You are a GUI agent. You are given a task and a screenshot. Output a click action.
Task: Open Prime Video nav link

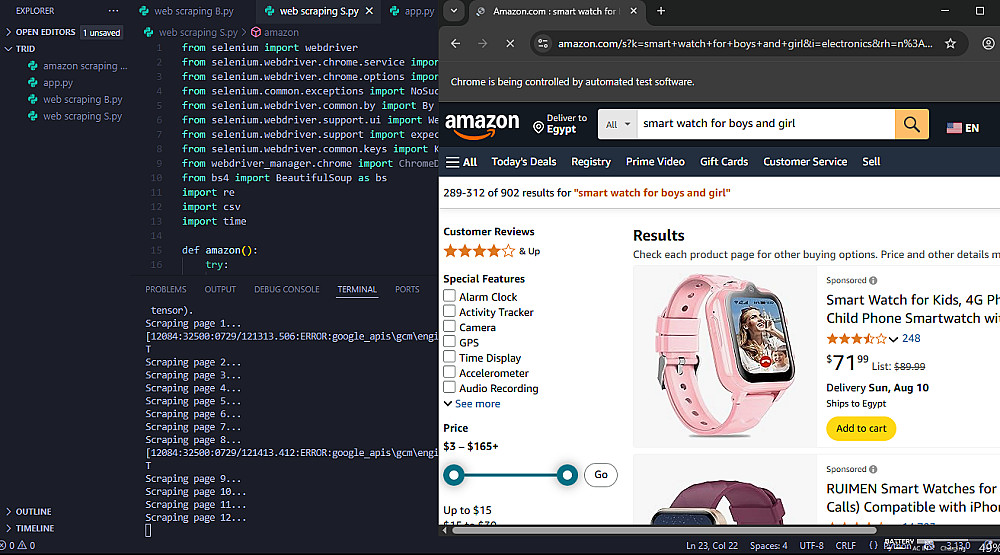[655, 162]
